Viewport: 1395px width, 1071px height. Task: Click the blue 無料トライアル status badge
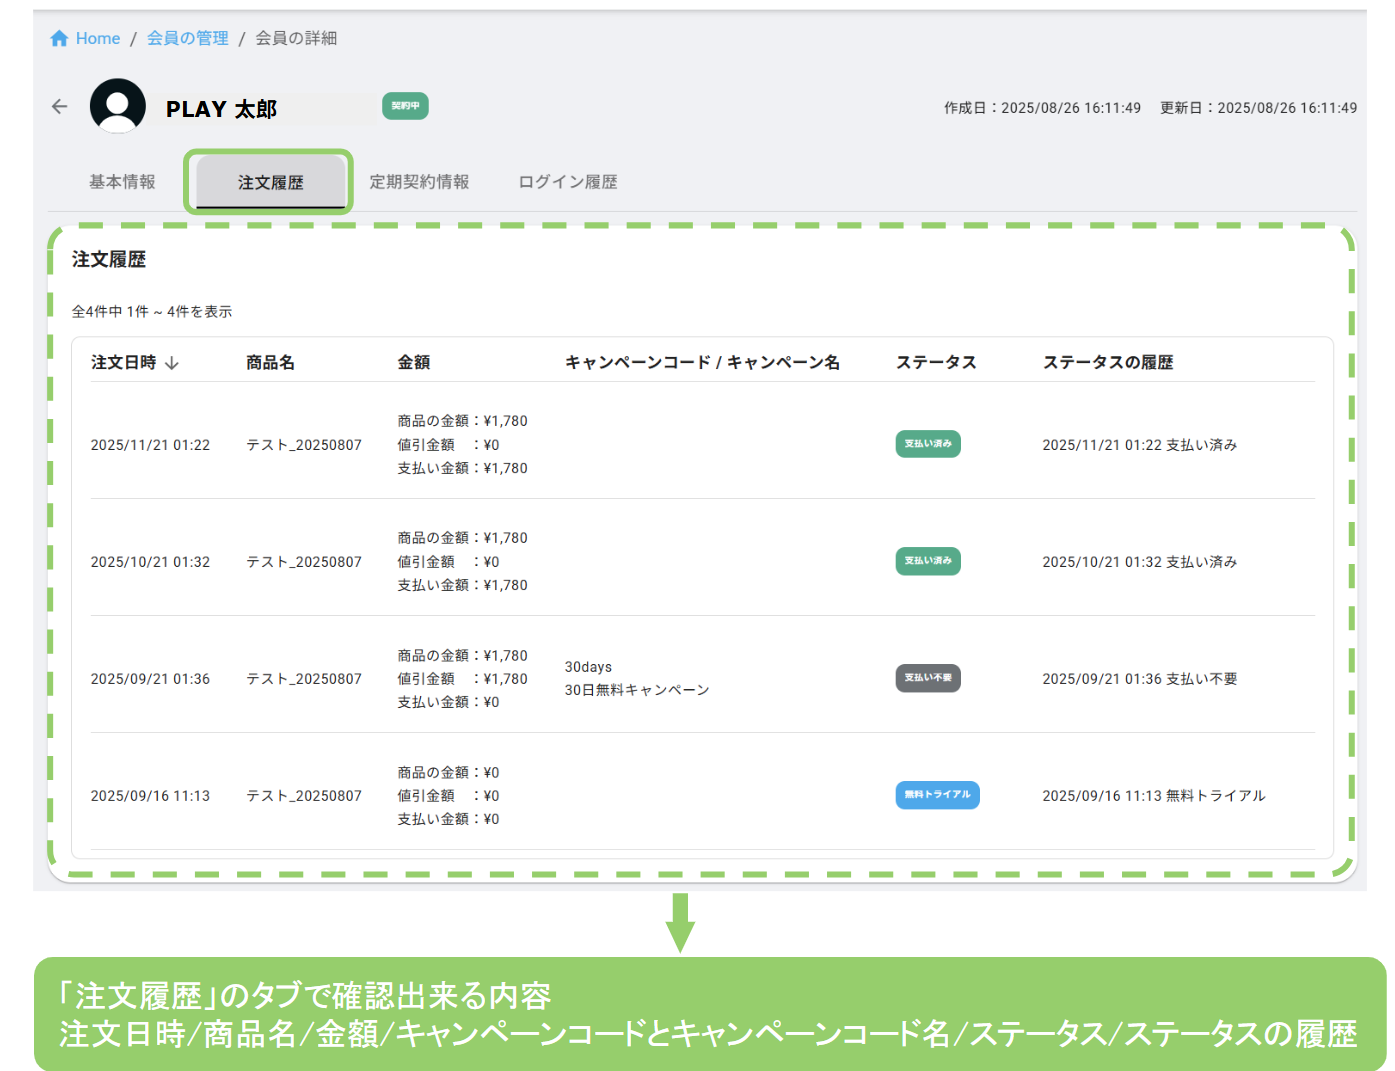(936, 795)
